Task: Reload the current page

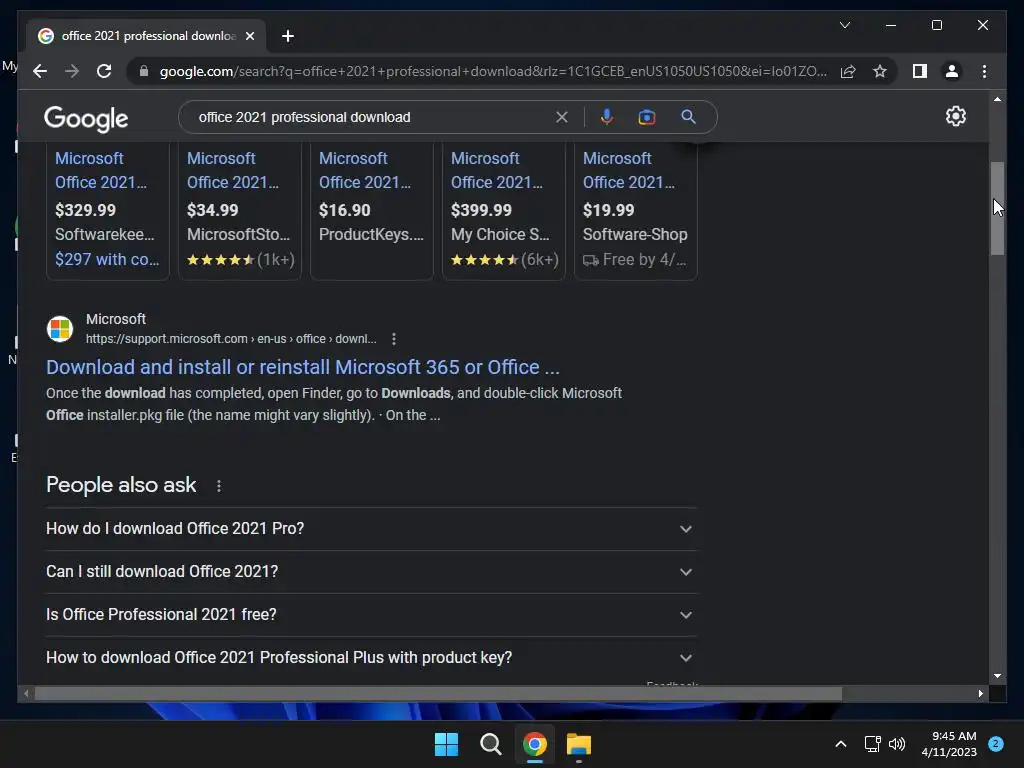Action: point(104,71)
